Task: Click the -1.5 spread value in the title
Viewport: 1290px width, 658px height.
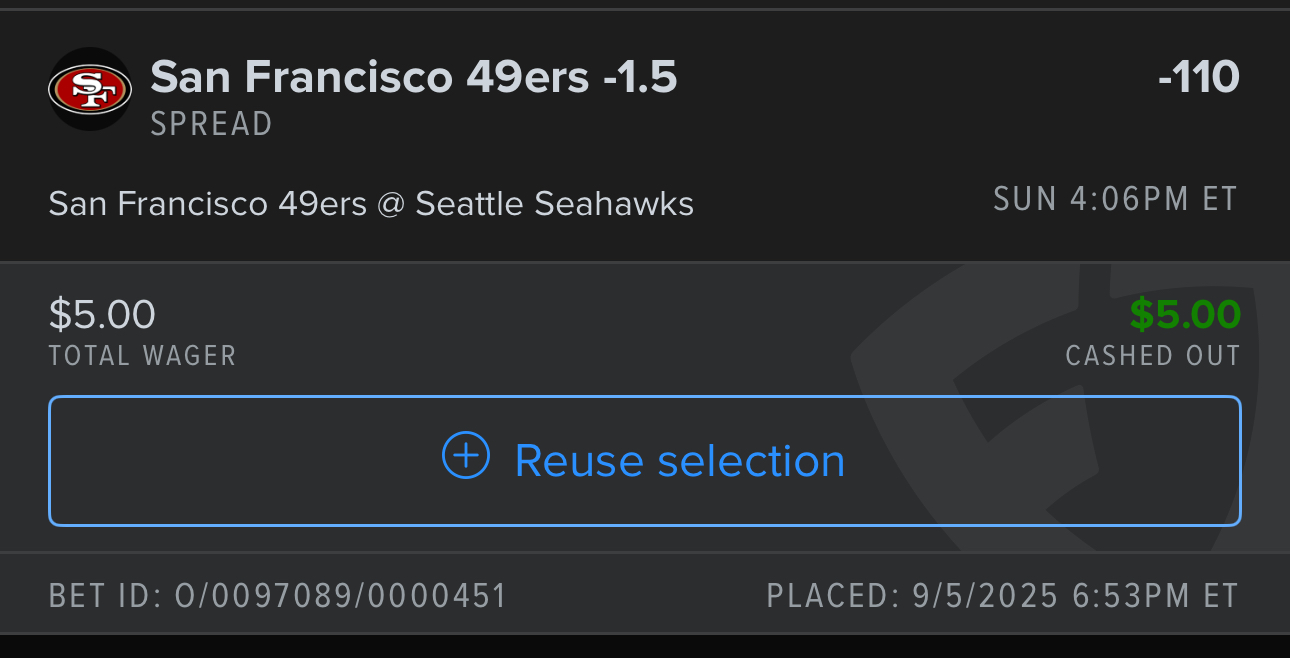Action: tap(640, 77)
